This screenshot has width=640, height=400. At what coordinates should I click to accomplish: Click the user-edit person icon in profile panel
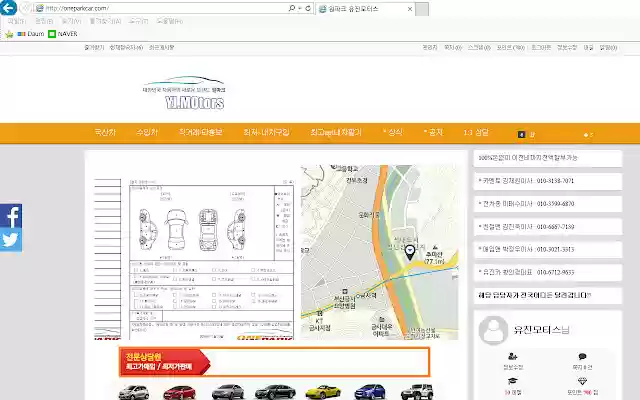pyautogui.click(x=513, y=356)
